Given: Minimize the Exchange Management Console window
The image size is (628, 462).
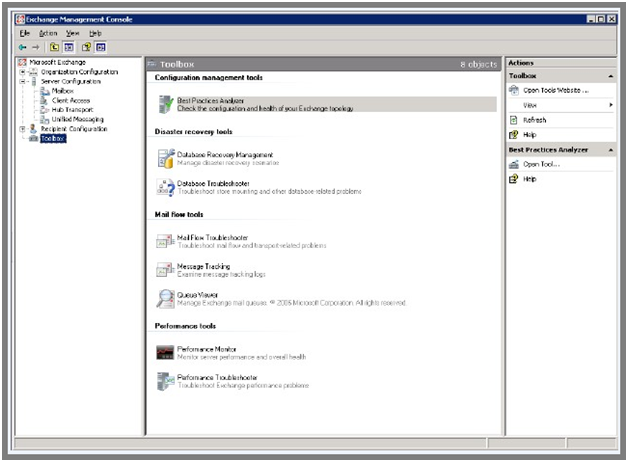Looking at the screenshot, I should 591,19.
